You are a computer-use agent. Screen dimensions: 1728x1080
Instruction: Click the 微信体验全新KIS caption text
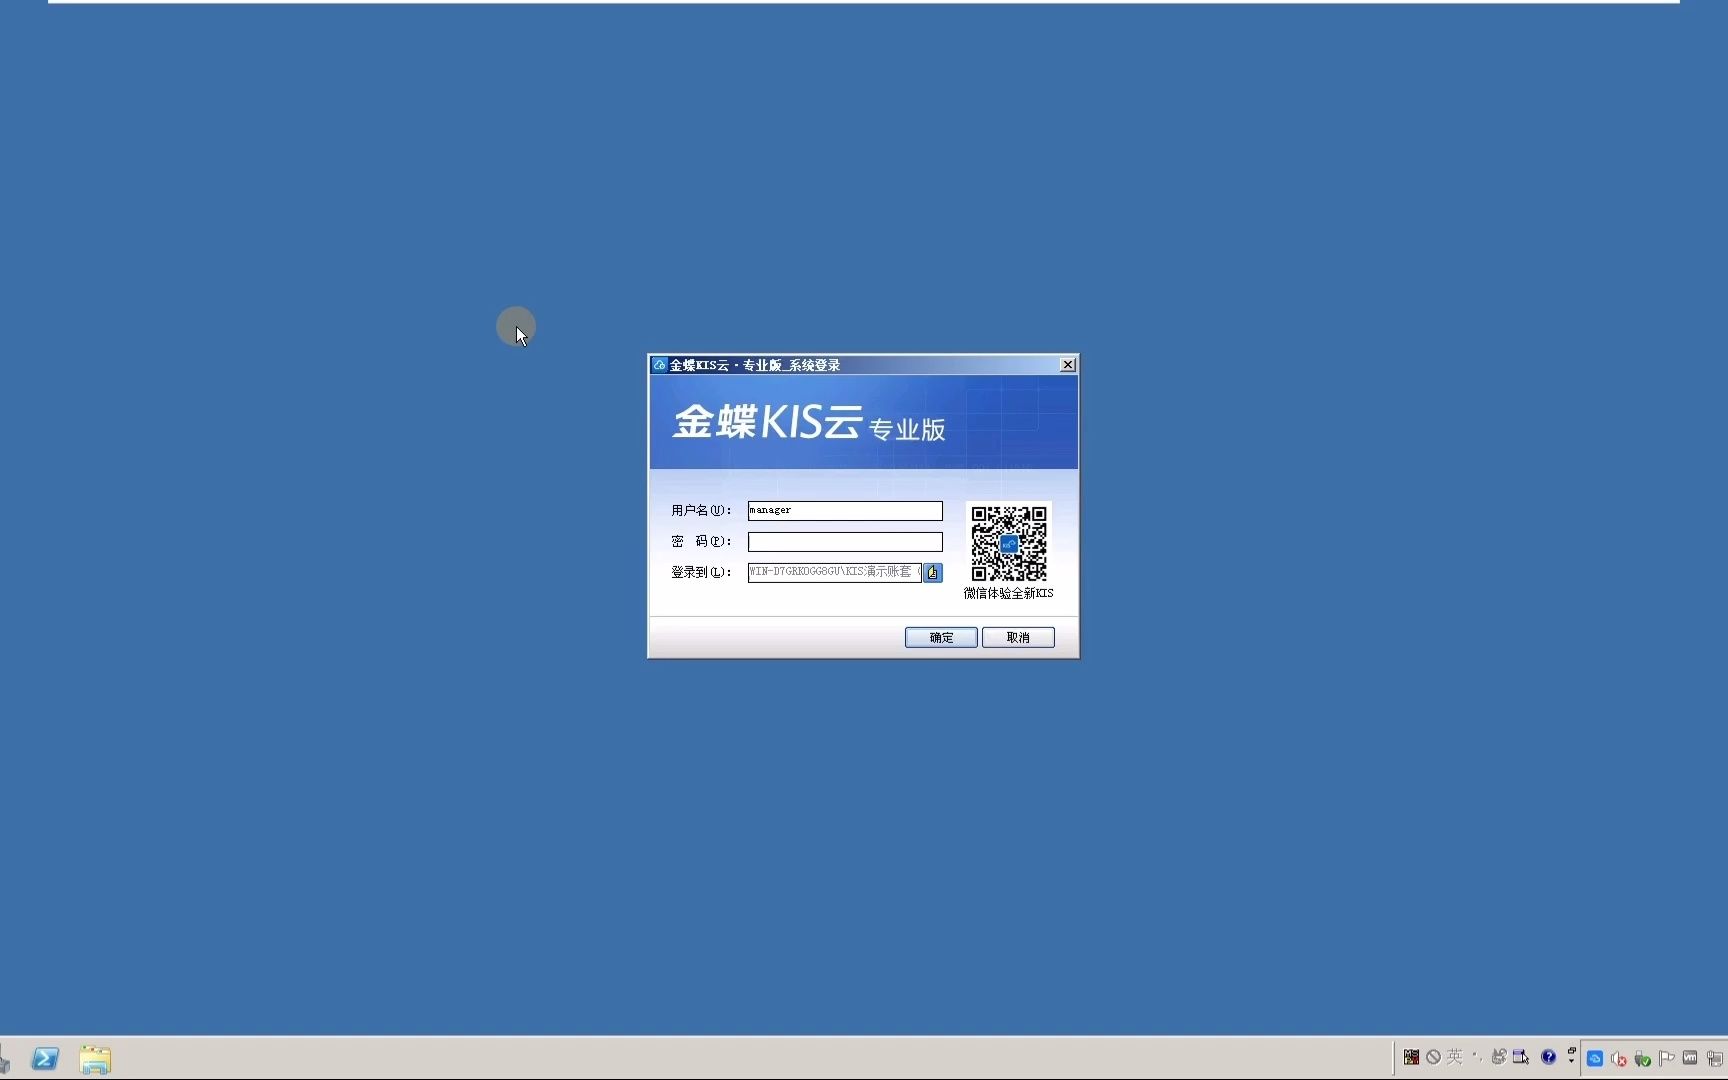coord(1008,593)
